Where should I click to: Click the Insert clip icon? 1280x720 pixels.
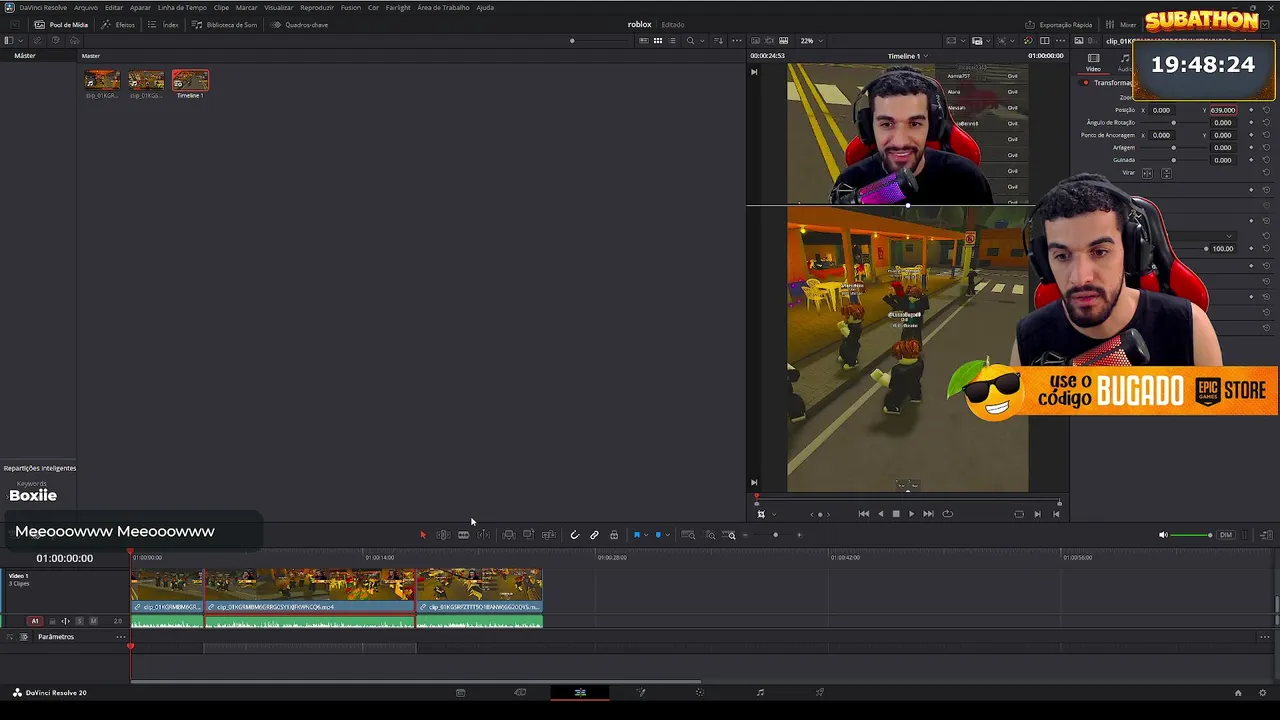508,535
